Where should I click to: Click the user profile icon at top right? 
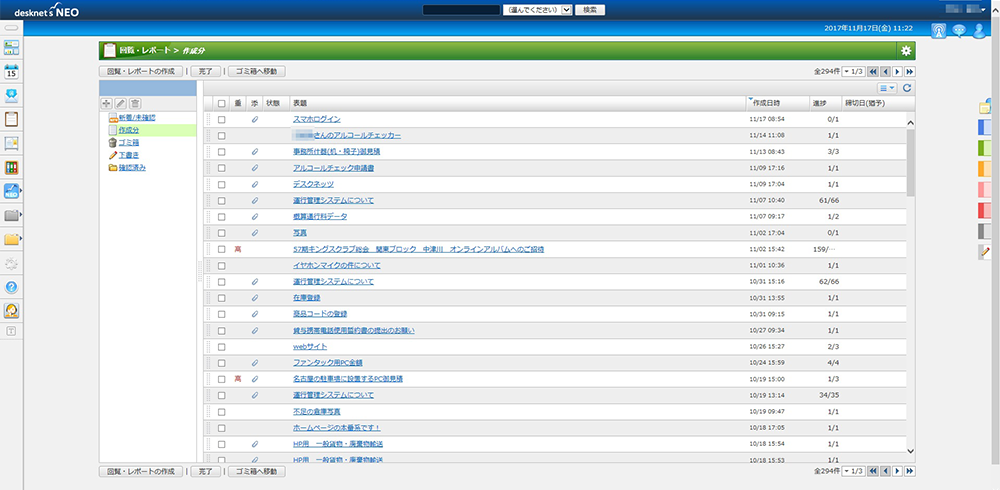tap(980, 30)
